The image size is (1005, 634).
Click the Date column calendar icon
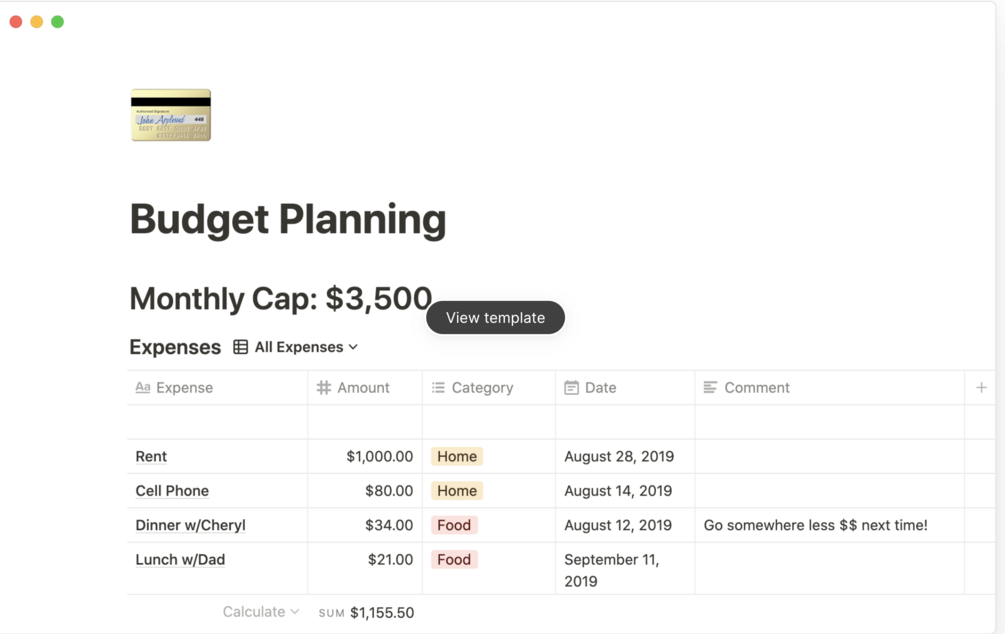tap(571, 388)
